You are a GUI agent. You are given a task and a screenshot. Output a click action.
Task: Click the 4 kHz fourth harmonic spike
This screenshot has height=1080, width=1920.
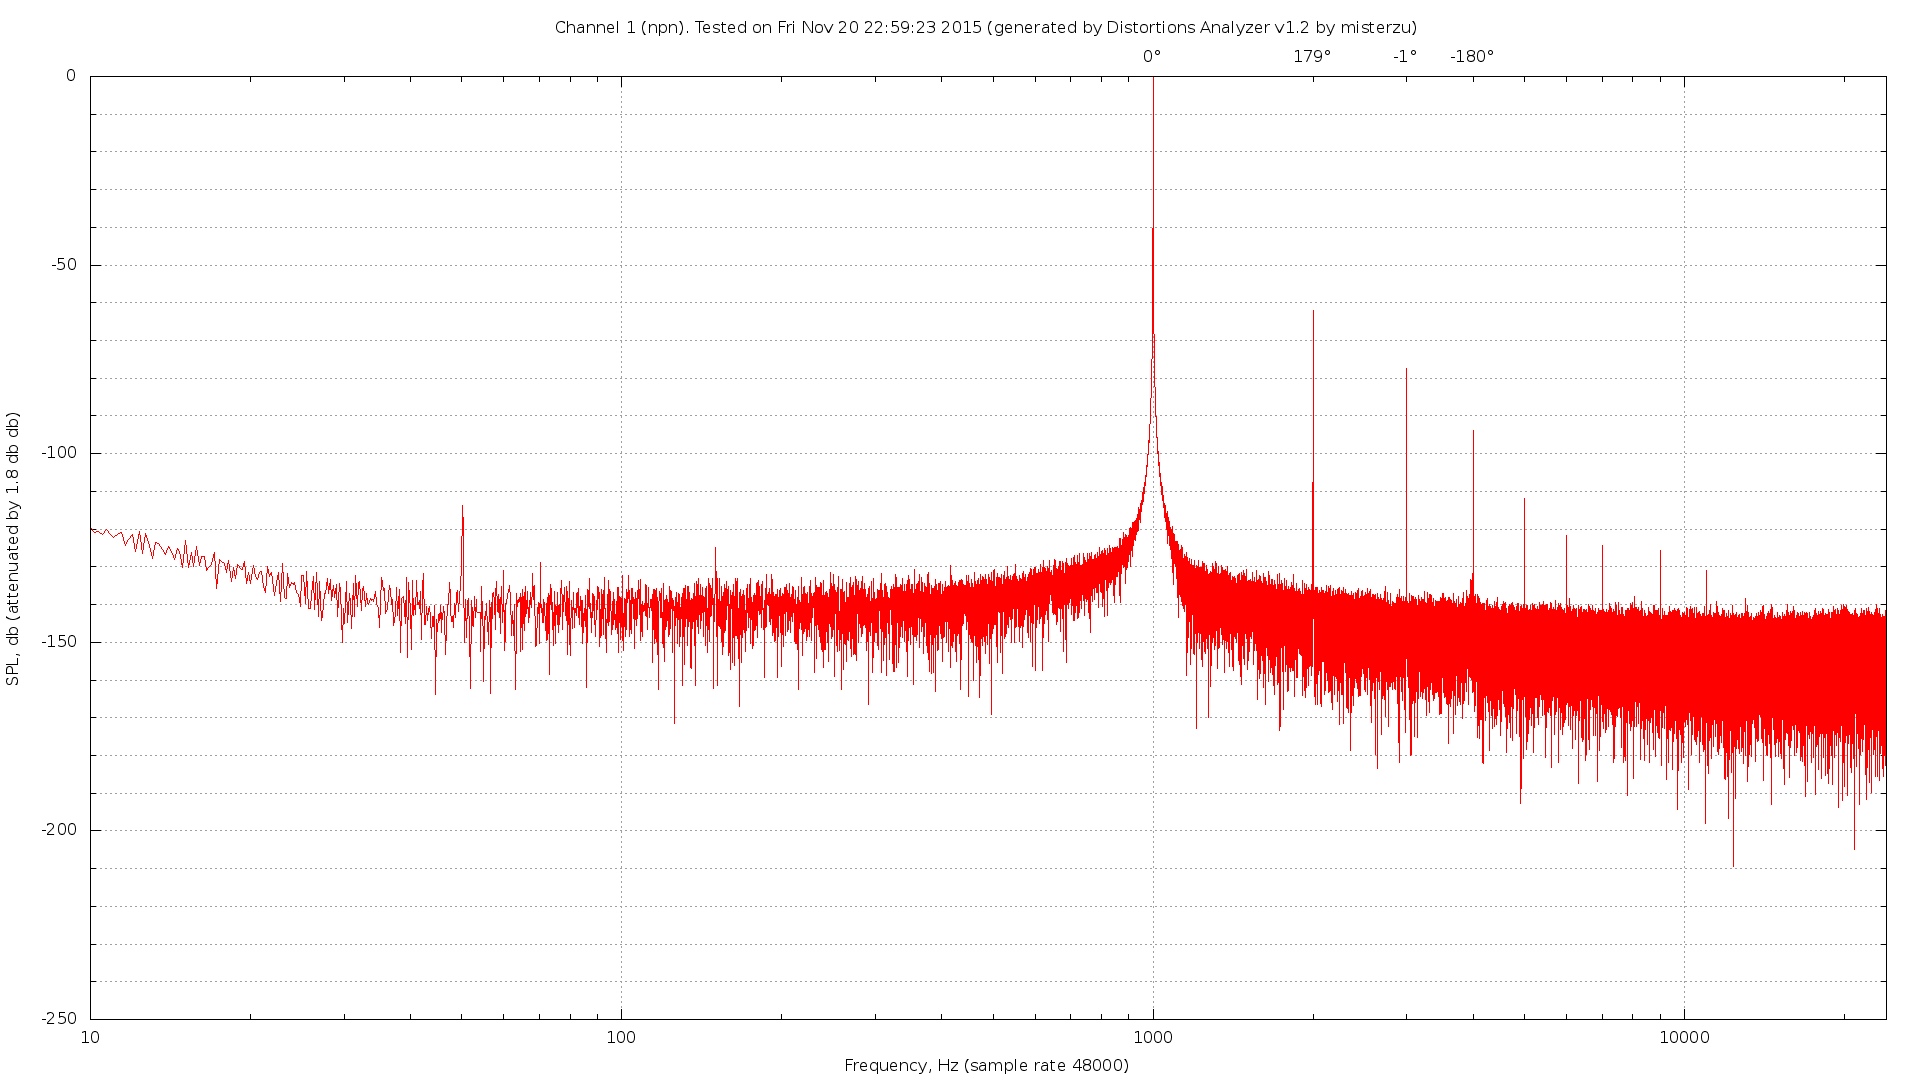[1473, 515]
